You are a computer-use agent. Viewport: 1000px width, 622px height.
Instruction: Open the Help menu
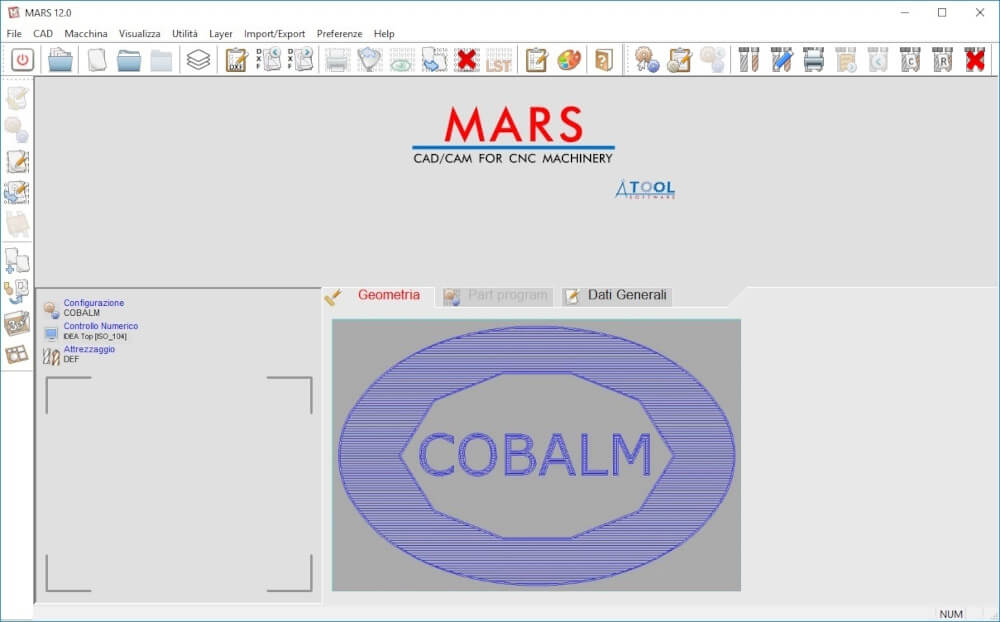coord(384,34)
